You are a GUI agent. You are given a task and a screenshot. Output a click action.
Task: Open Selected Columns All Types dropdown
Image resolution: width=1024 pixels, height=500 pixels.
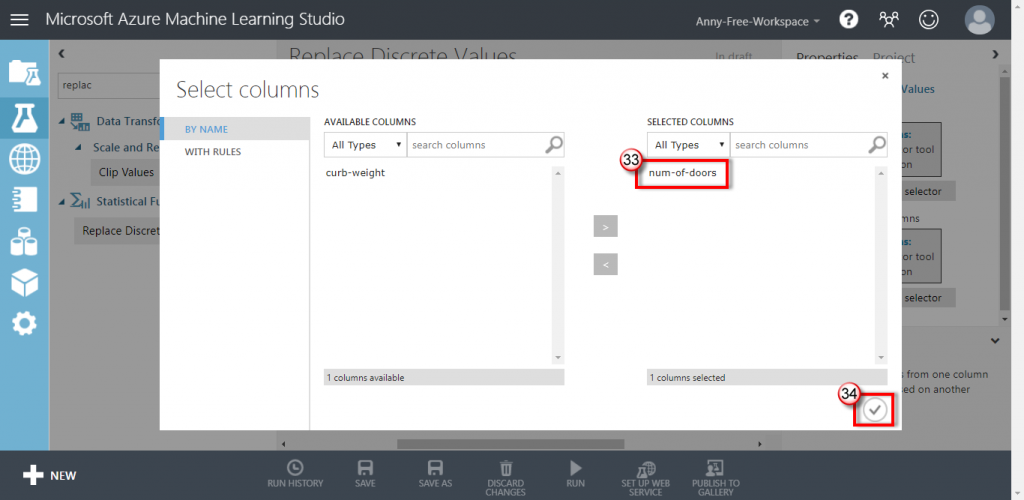[x=688, y=145]
